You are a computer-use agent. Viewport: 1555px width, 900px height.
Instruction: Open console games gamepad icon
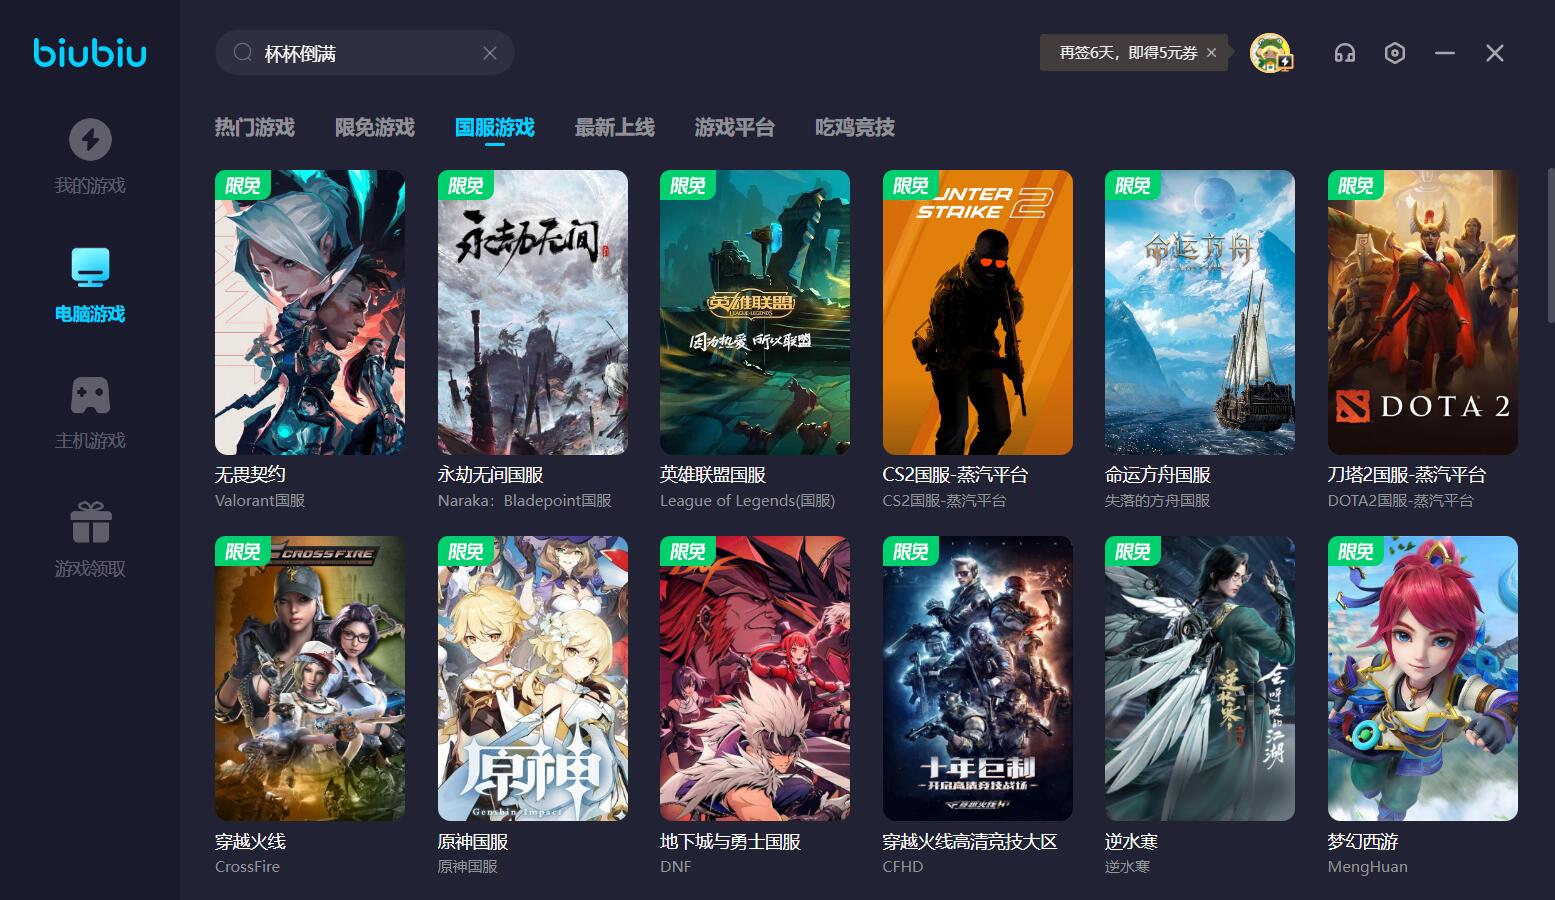(x=90, y=395)
